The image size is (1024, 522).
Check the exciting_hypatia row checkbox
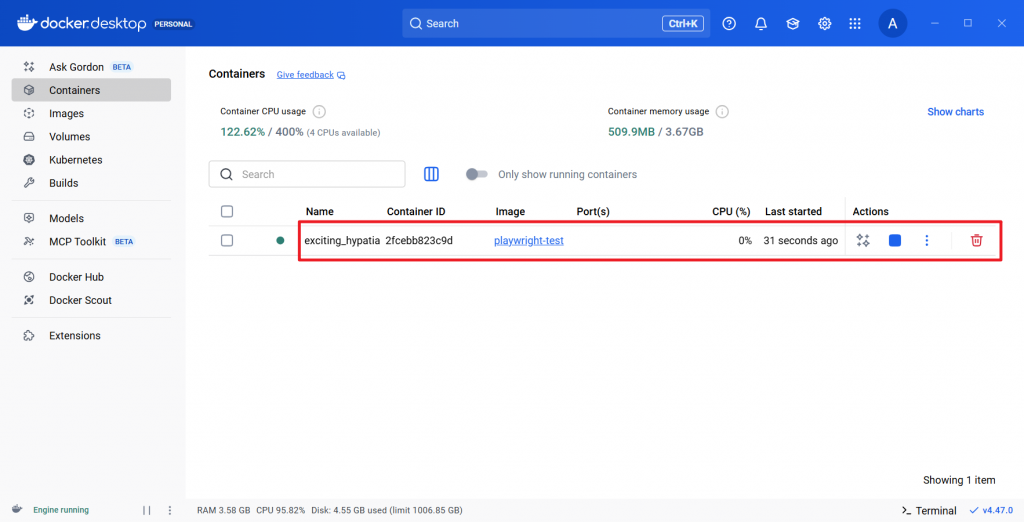click(x=227, y=240)
